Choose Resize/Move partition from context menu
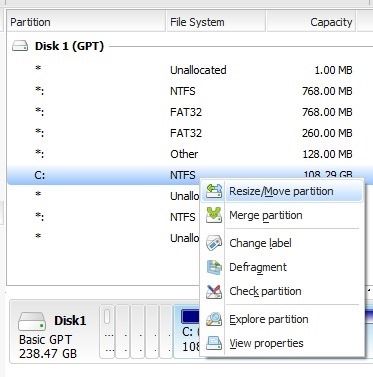This screenshot has height=377, width=373. [x=282, y=191]
